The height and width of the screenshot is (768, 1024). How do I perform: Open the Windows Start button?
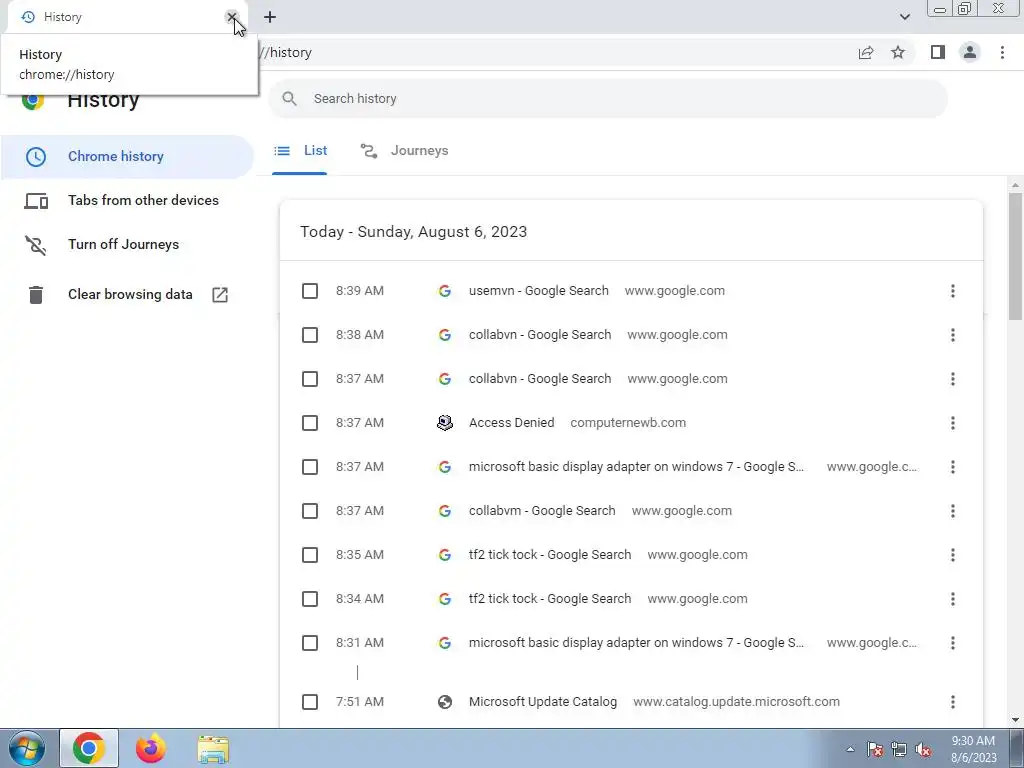point(26,749)
